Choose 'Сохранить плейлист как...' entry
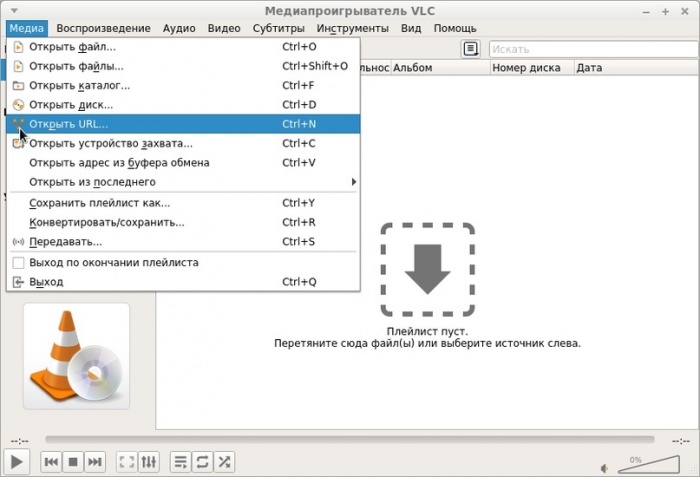This screenshot has height=477, width=700. [183, 203]
